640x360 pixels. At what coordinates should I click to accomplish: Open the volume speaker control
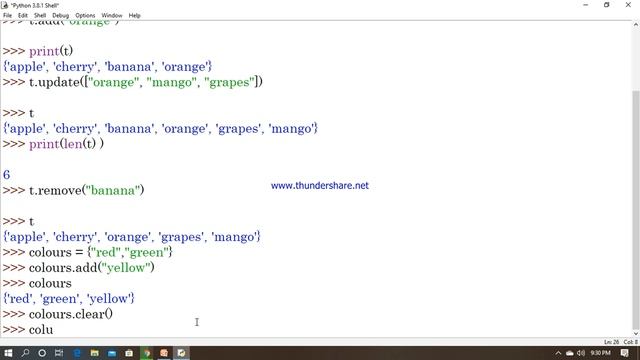coord(581,353)
